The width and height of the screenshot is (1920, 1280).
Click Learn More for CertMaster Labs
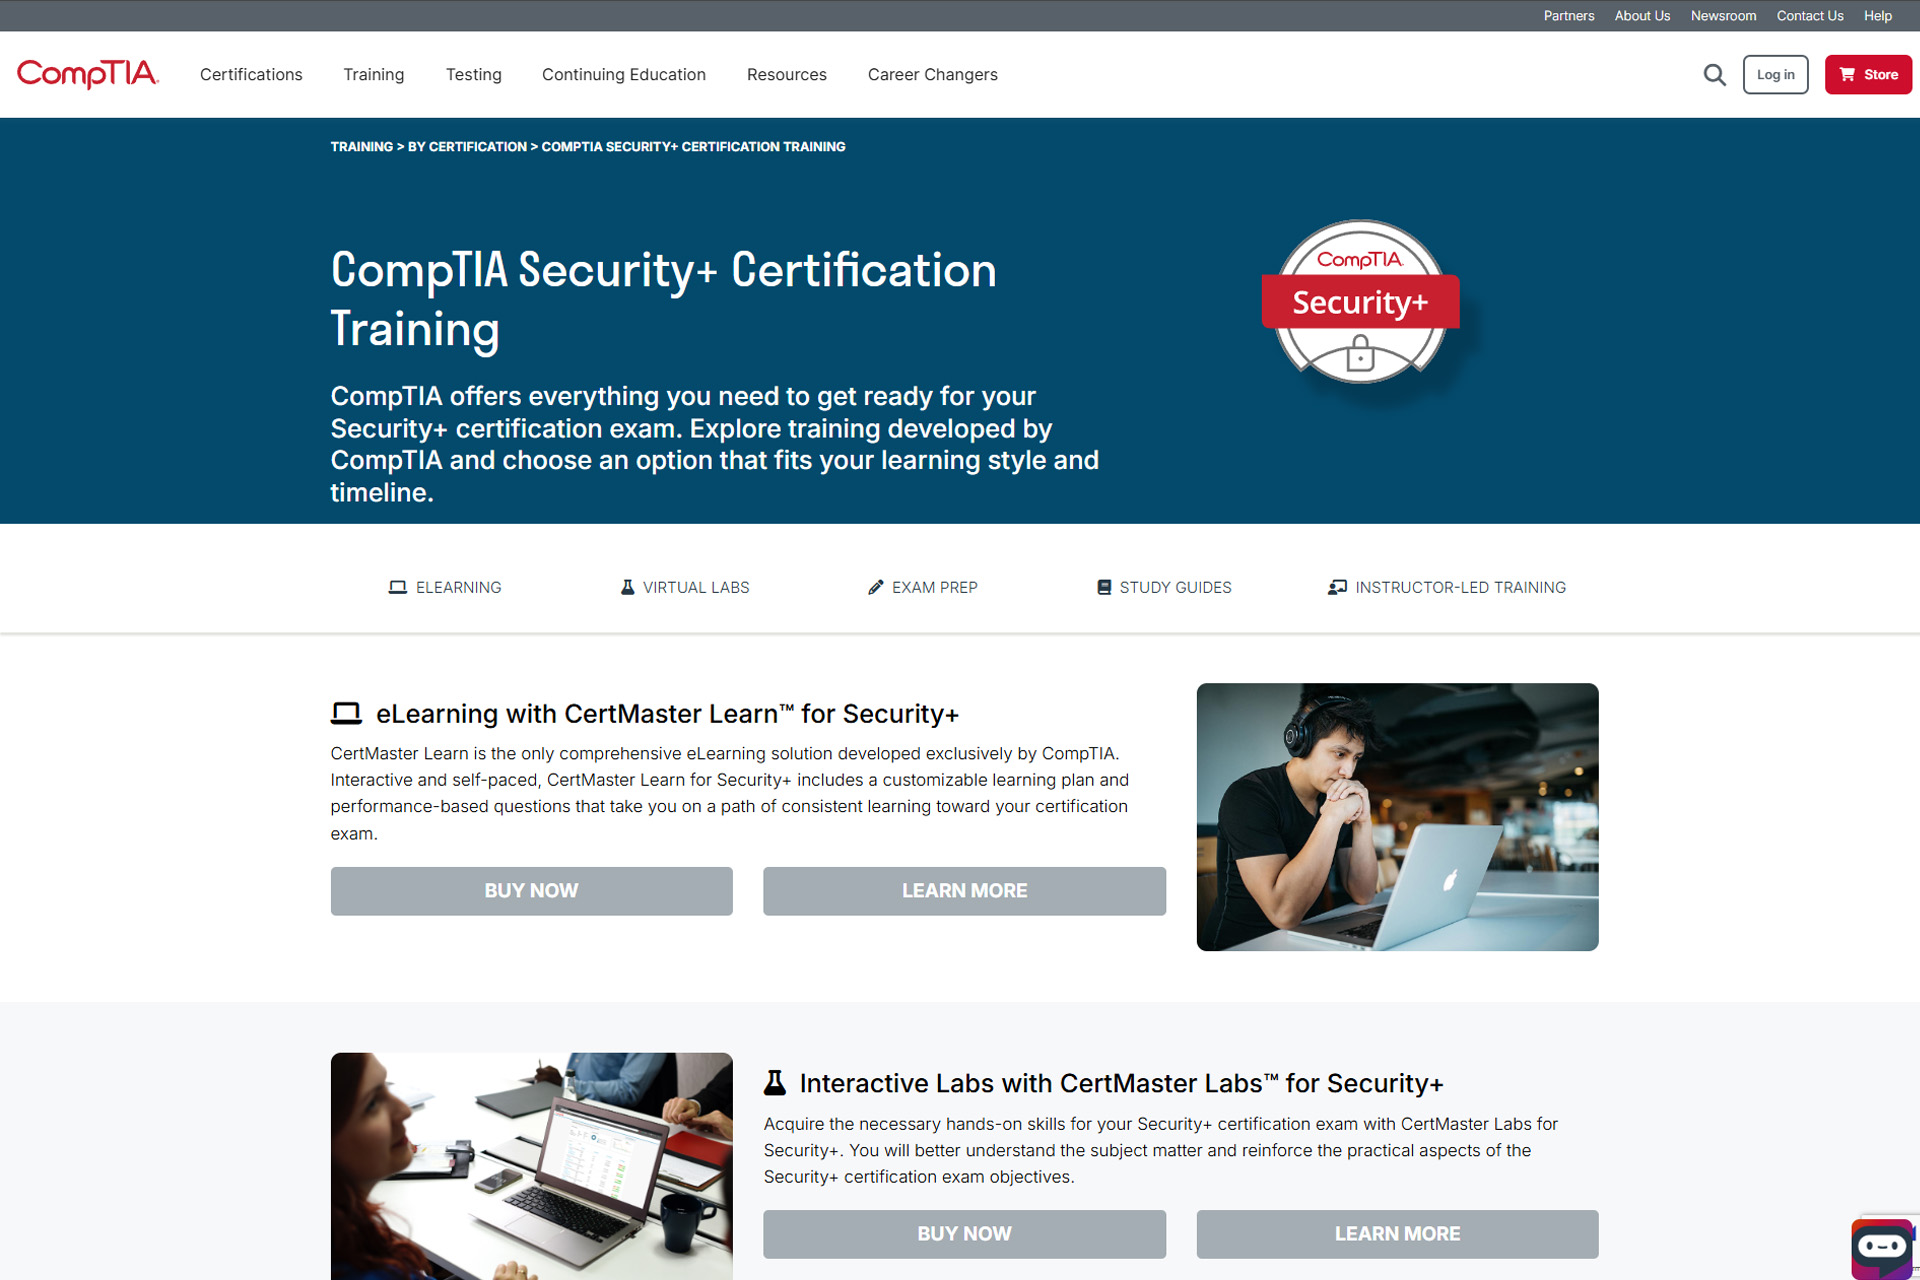1396,1233
